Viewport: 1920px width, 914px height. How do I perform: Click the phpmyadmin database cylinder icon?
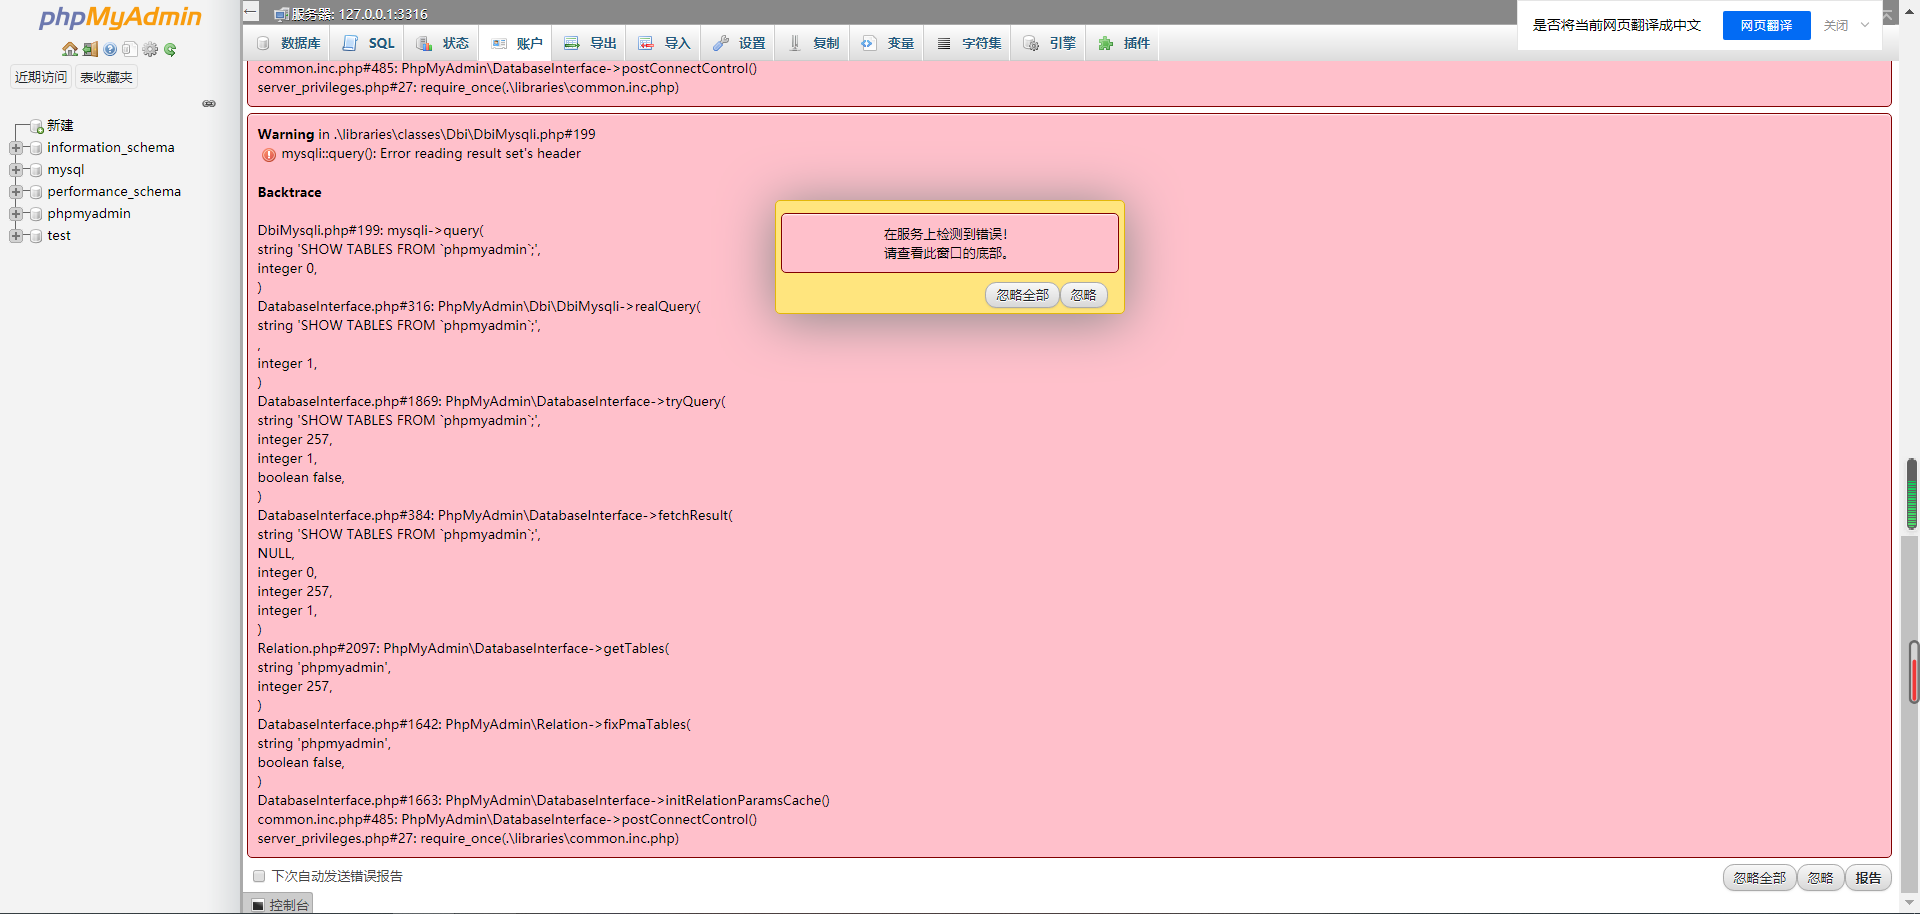click(36, 214)
